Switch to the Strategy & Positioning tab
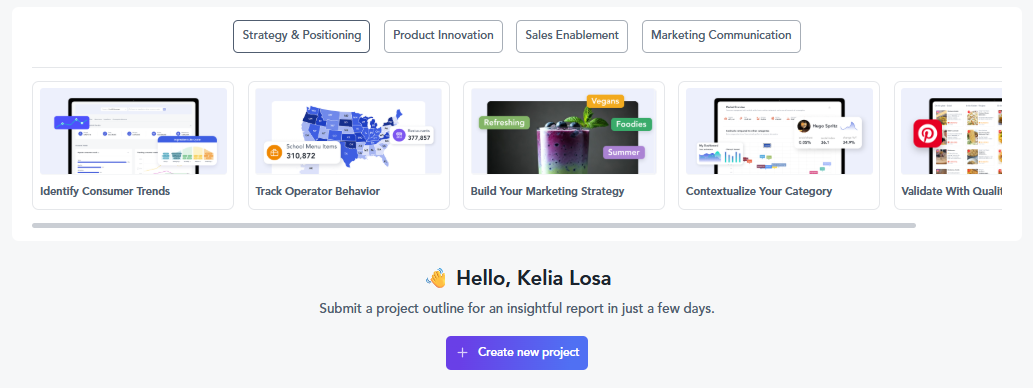Viewport: 1033px width, 388px height. (302, 36)
